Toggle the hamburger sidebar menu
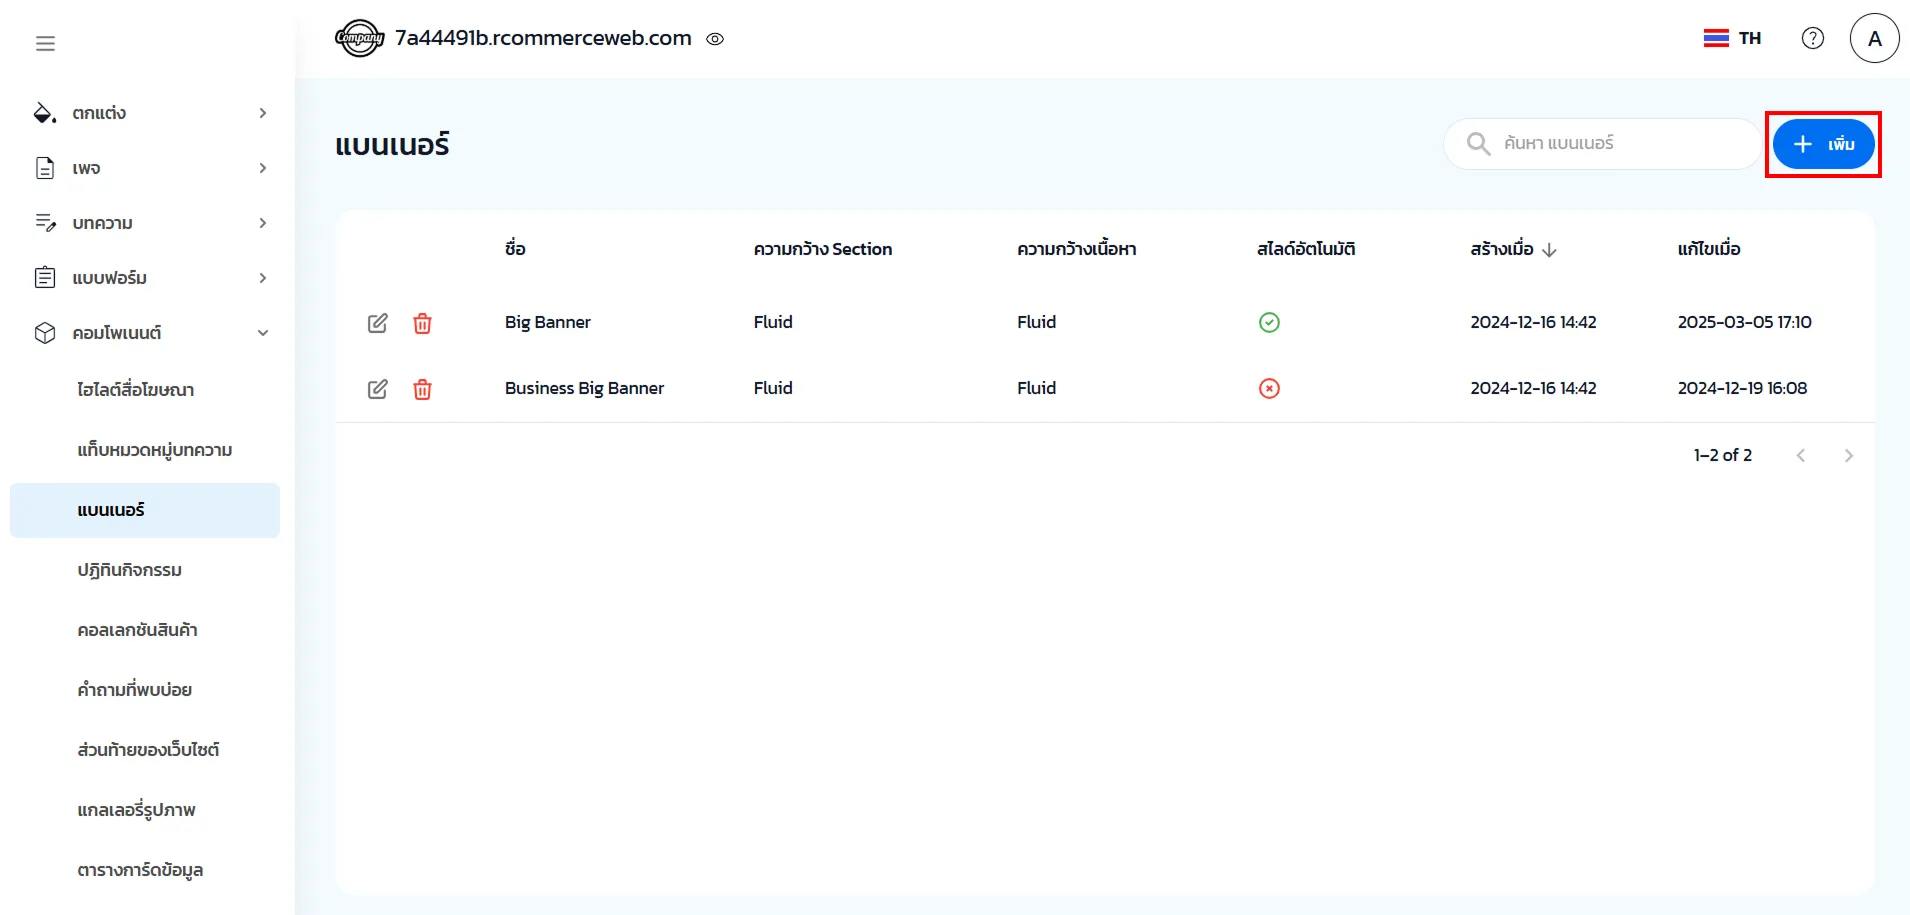The height and width of the screenshot is (915, 1910). pos(45,43)
